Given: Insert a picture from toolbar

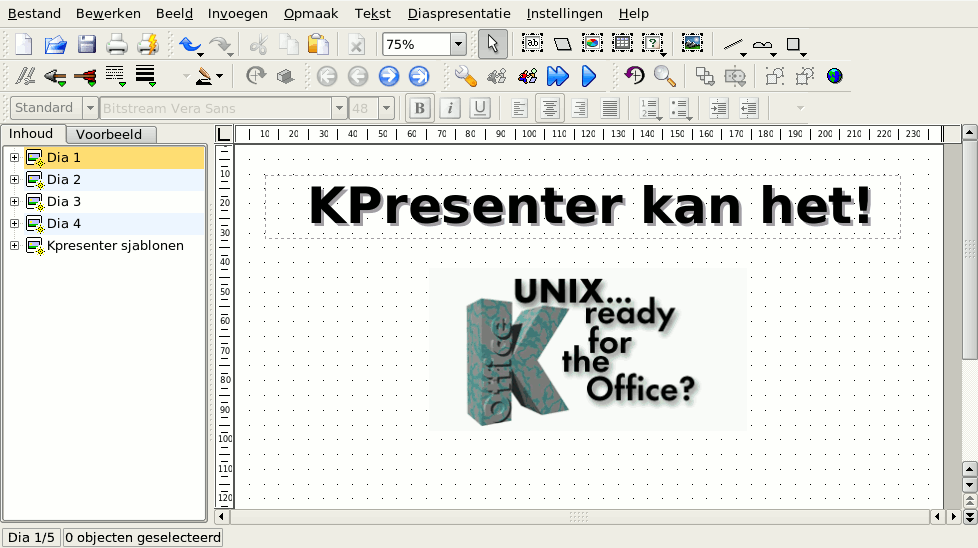Looking at the screenshot, I should pos(692,44).
